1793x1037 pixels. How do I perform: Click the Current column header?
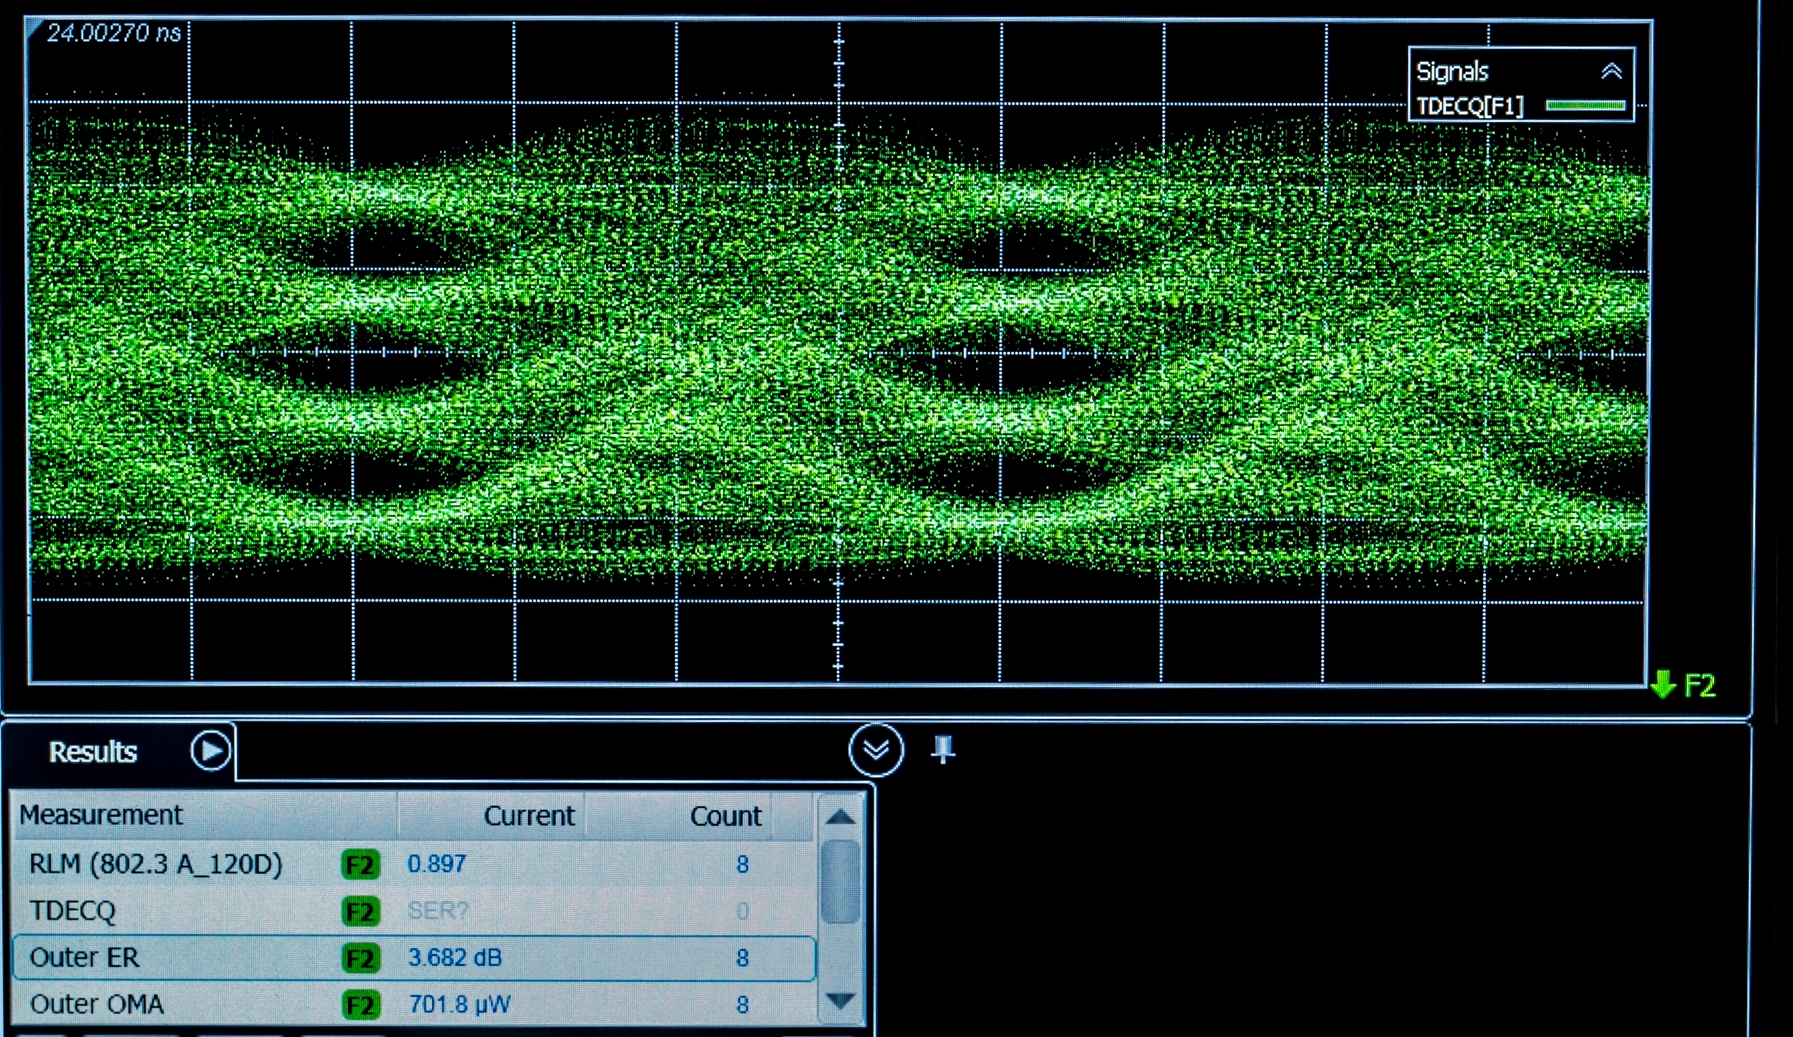(x=528, y=815)
